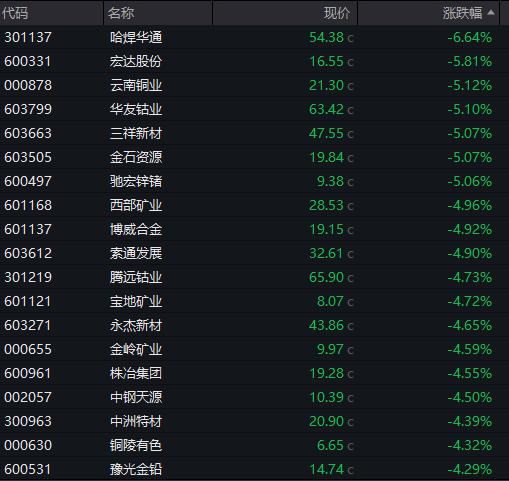
Task: Select stock code 603799
Action: [x=28, y=109]
